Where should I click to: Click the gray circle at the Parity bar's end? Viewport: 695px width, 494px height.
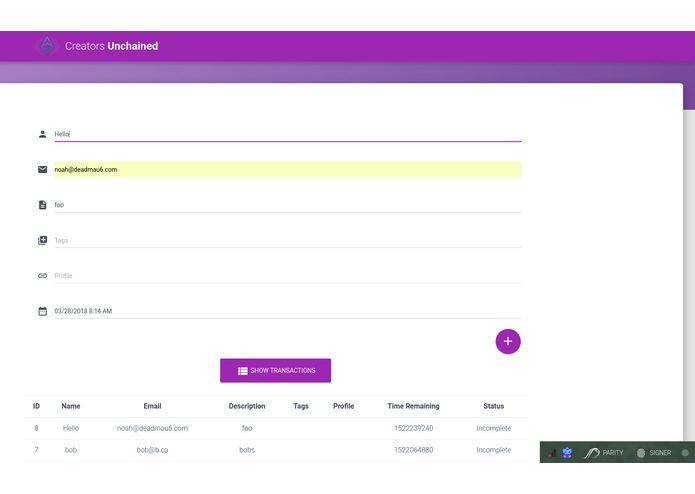[685, 453]
